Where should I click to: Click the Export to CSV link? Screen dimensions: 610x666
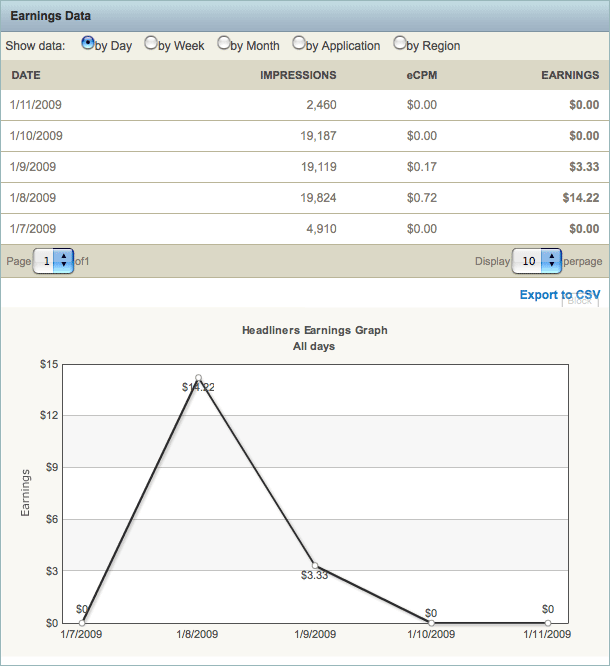point(559,295)
